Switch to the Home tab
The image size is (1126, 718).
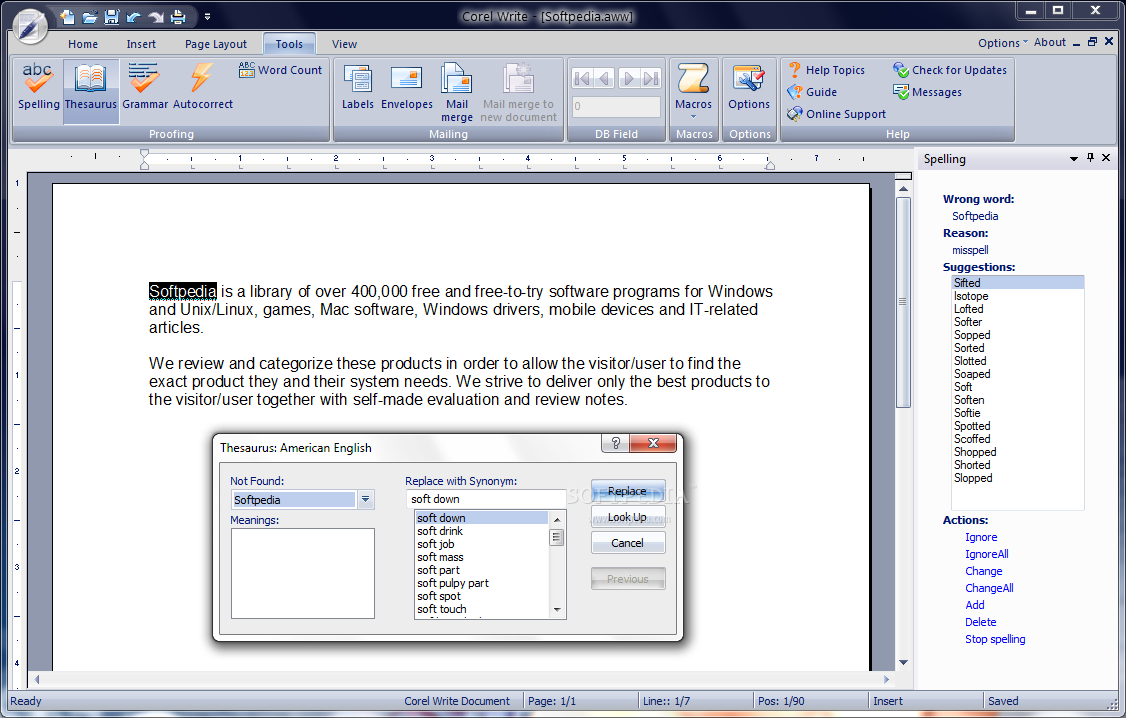(x=83, y=44)
